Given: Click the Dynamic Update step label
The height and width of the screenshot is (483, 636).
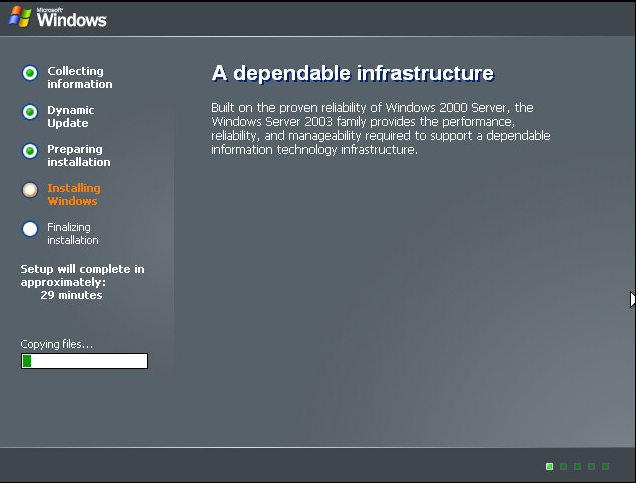Looking at the screenshot, I should [71, 116].
